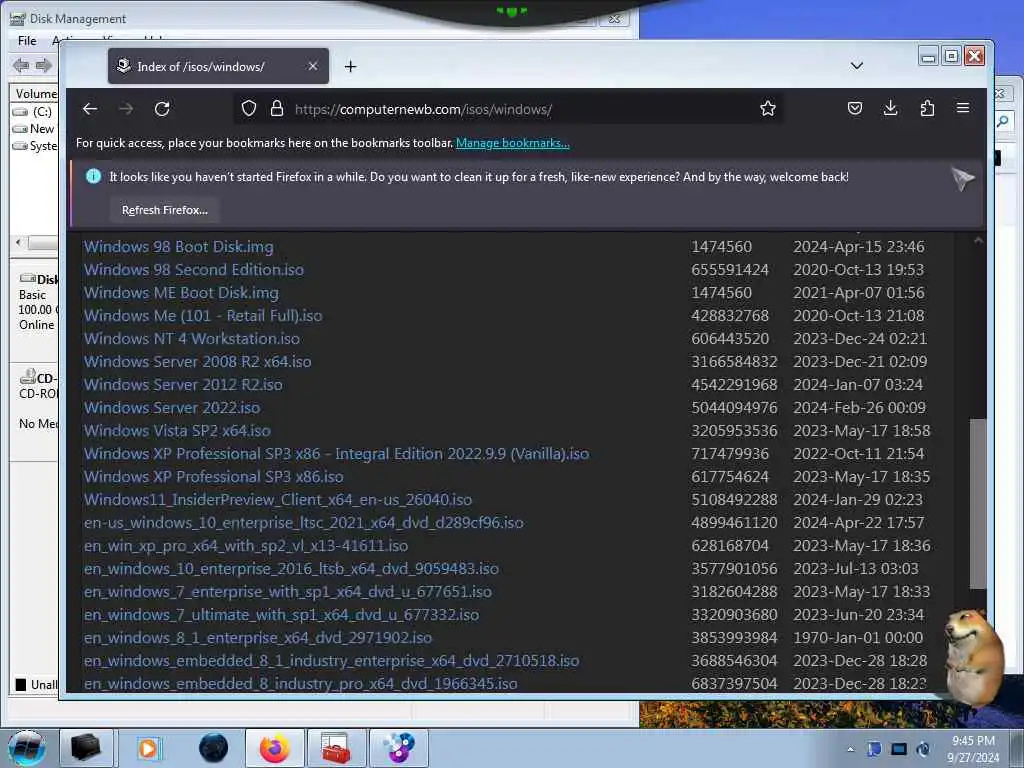Open Windows XP Professional SP3 x86.iso link

pyautogui.click(x=213, y=477)
